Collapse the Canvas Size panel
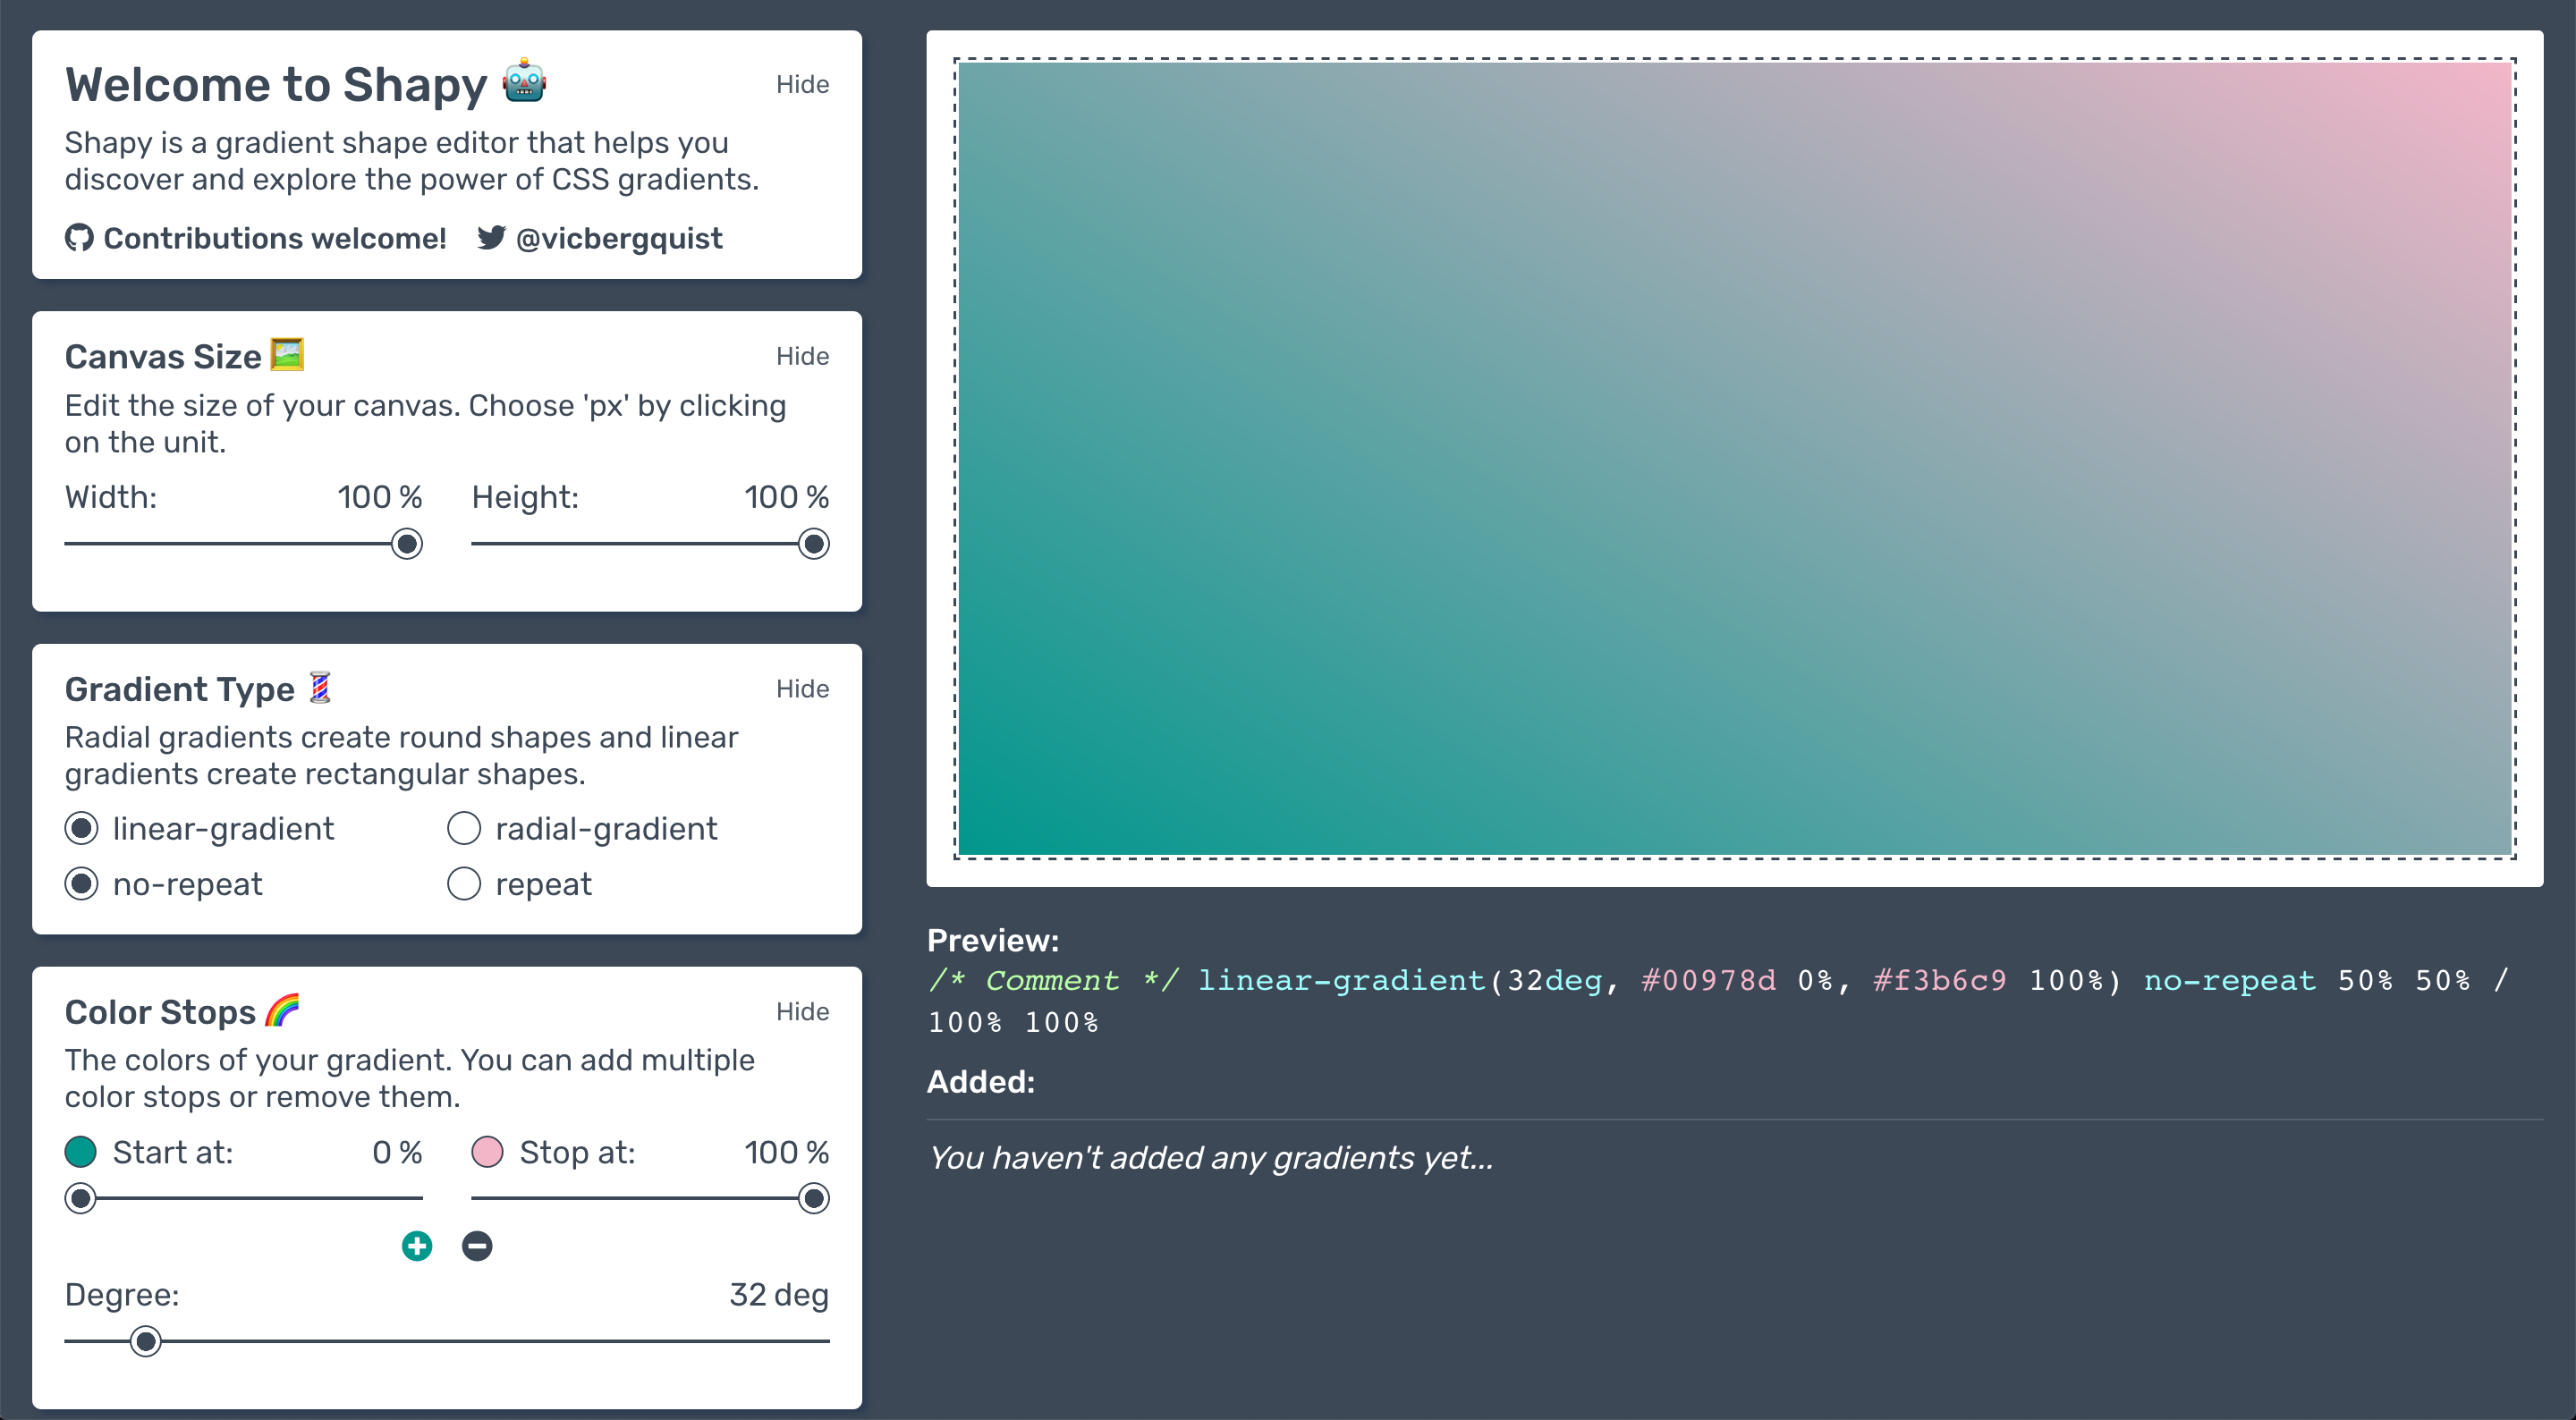Image resolution: width=2576 pixels, height=1420 pixels. point(802,357)
